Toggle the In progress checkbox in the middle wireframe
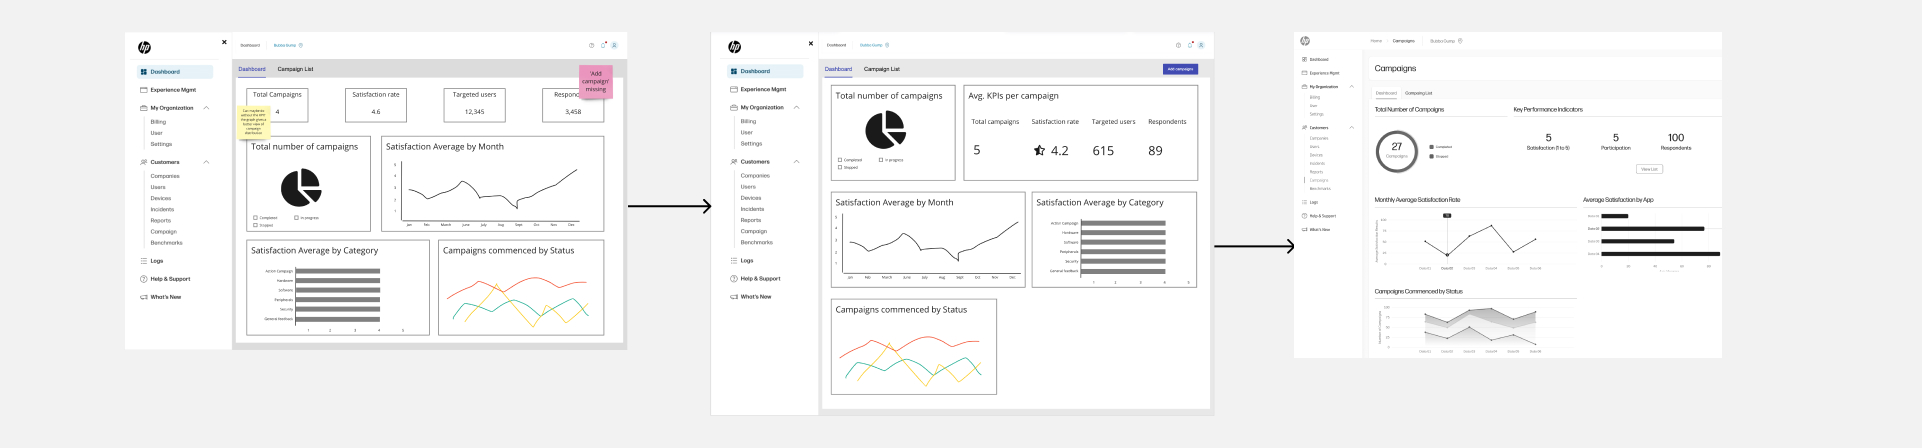This screenshot has width=1922, height=448. [x=881, y=160]
